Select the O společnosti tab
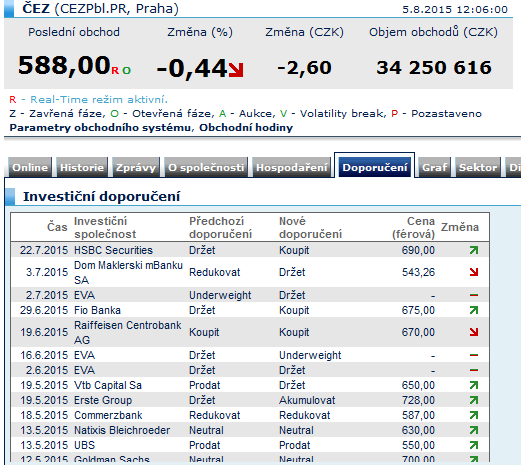 pyautogui.click(x=206, y=167)
